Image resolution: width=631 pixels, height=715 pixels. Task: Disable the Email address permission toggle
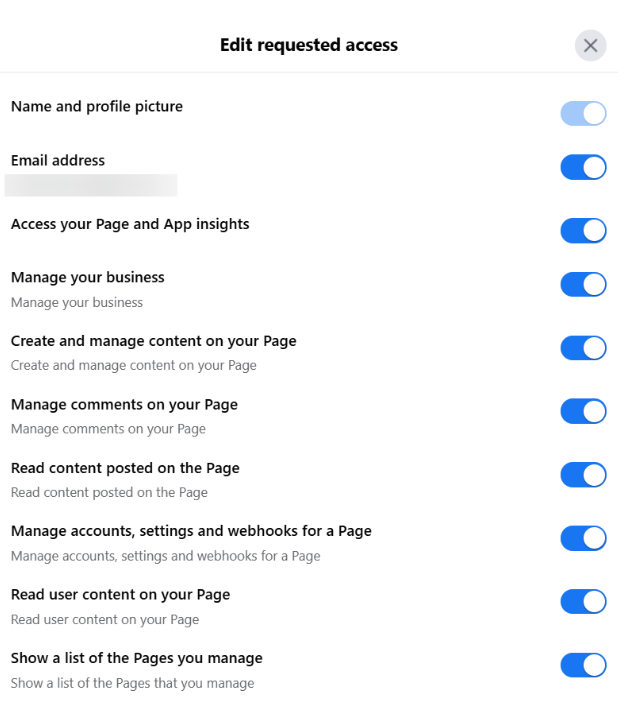coord(583,167)
